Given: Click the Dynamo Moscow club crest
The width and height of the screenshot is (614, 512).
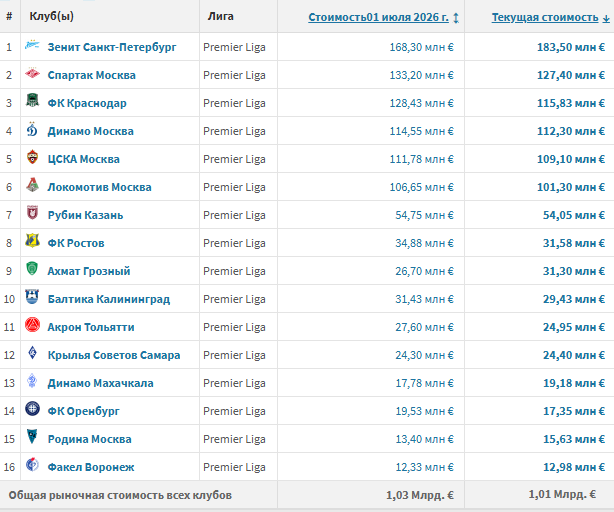Looking at the screenshot, I should (x=32, y=129).
